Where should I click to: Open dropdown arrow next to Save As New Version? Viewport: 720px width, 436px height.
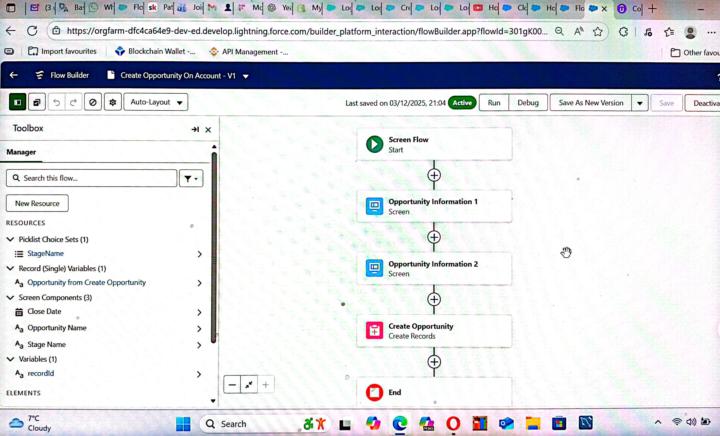click(640, 103)
